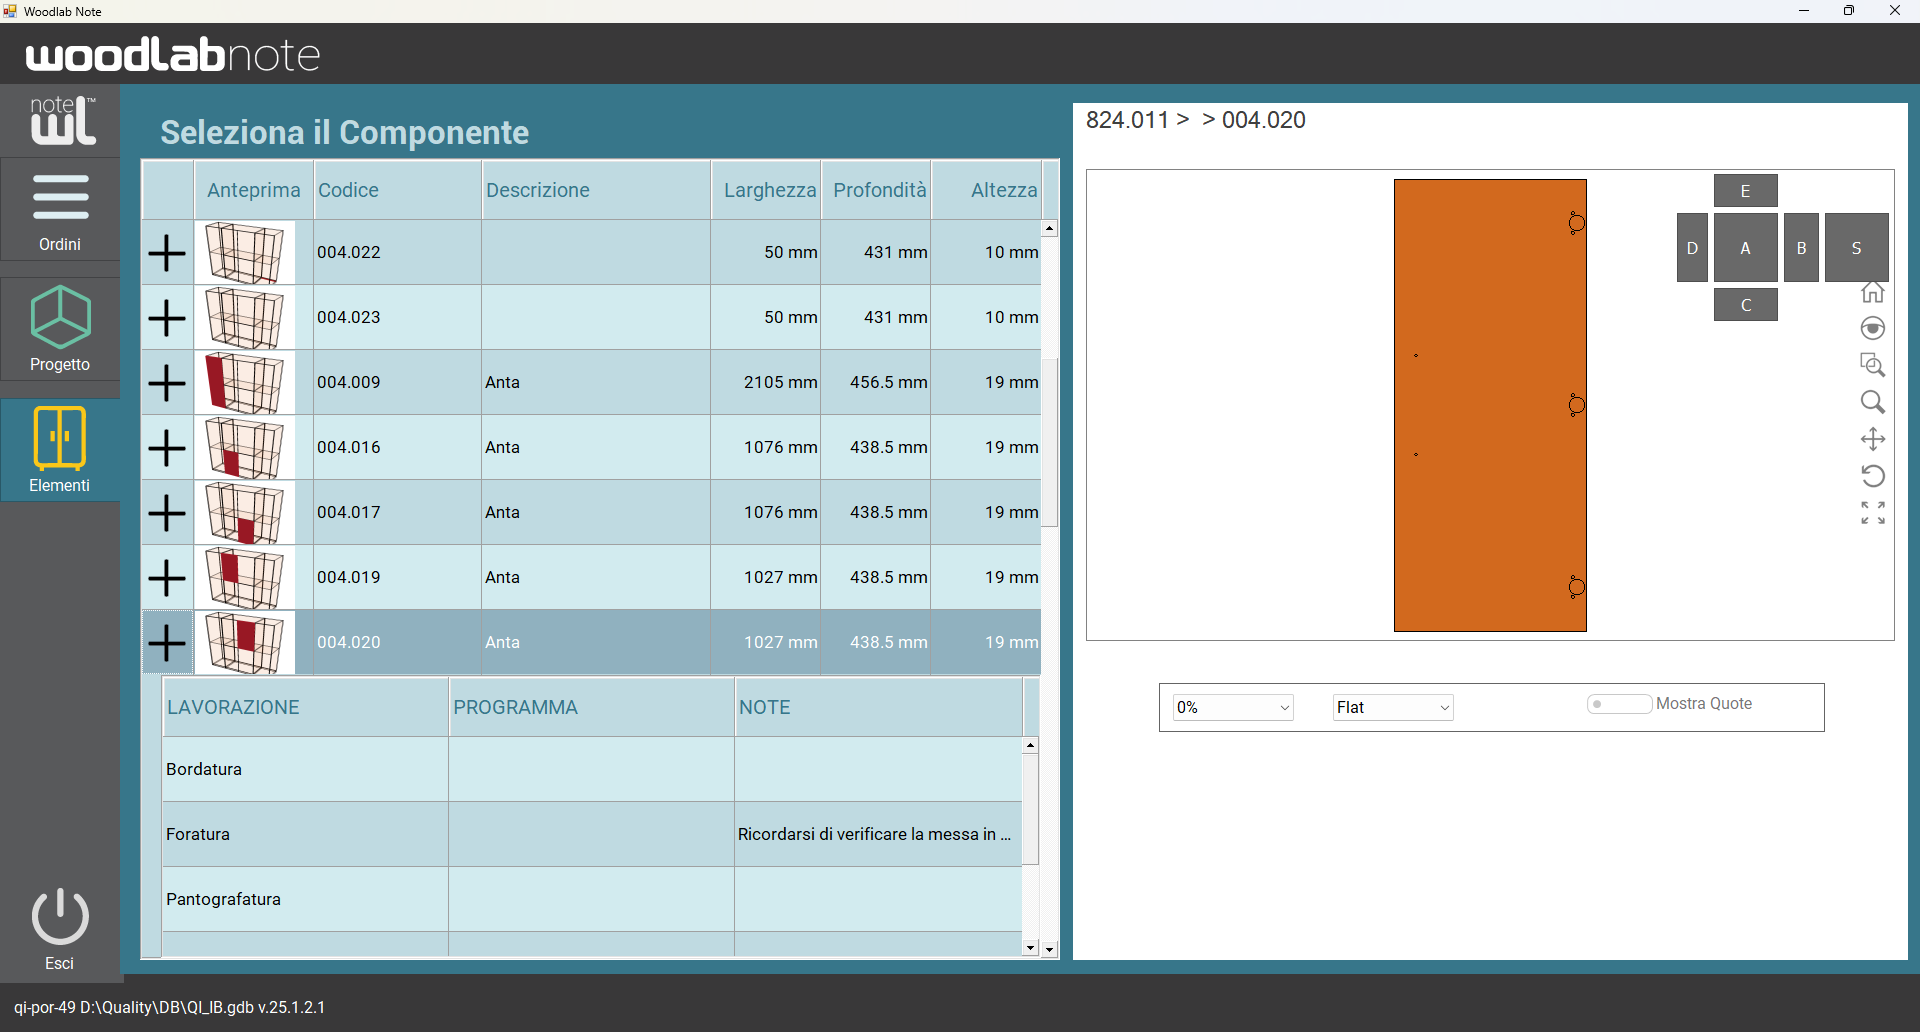The width and height of the screenshot is (1920, 1032).
Task: Click the 824.011 breadcrumb link
Action: click(1126, 119)
